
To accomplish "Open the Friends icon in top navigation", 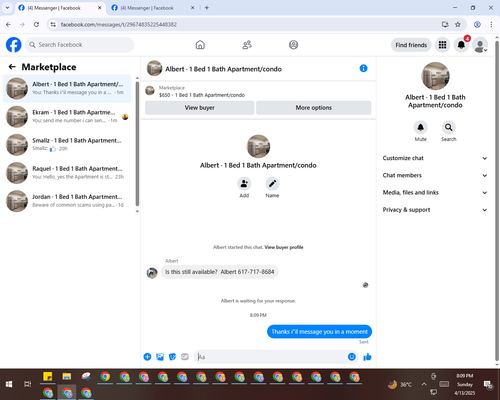I will [x=247, y=45].
